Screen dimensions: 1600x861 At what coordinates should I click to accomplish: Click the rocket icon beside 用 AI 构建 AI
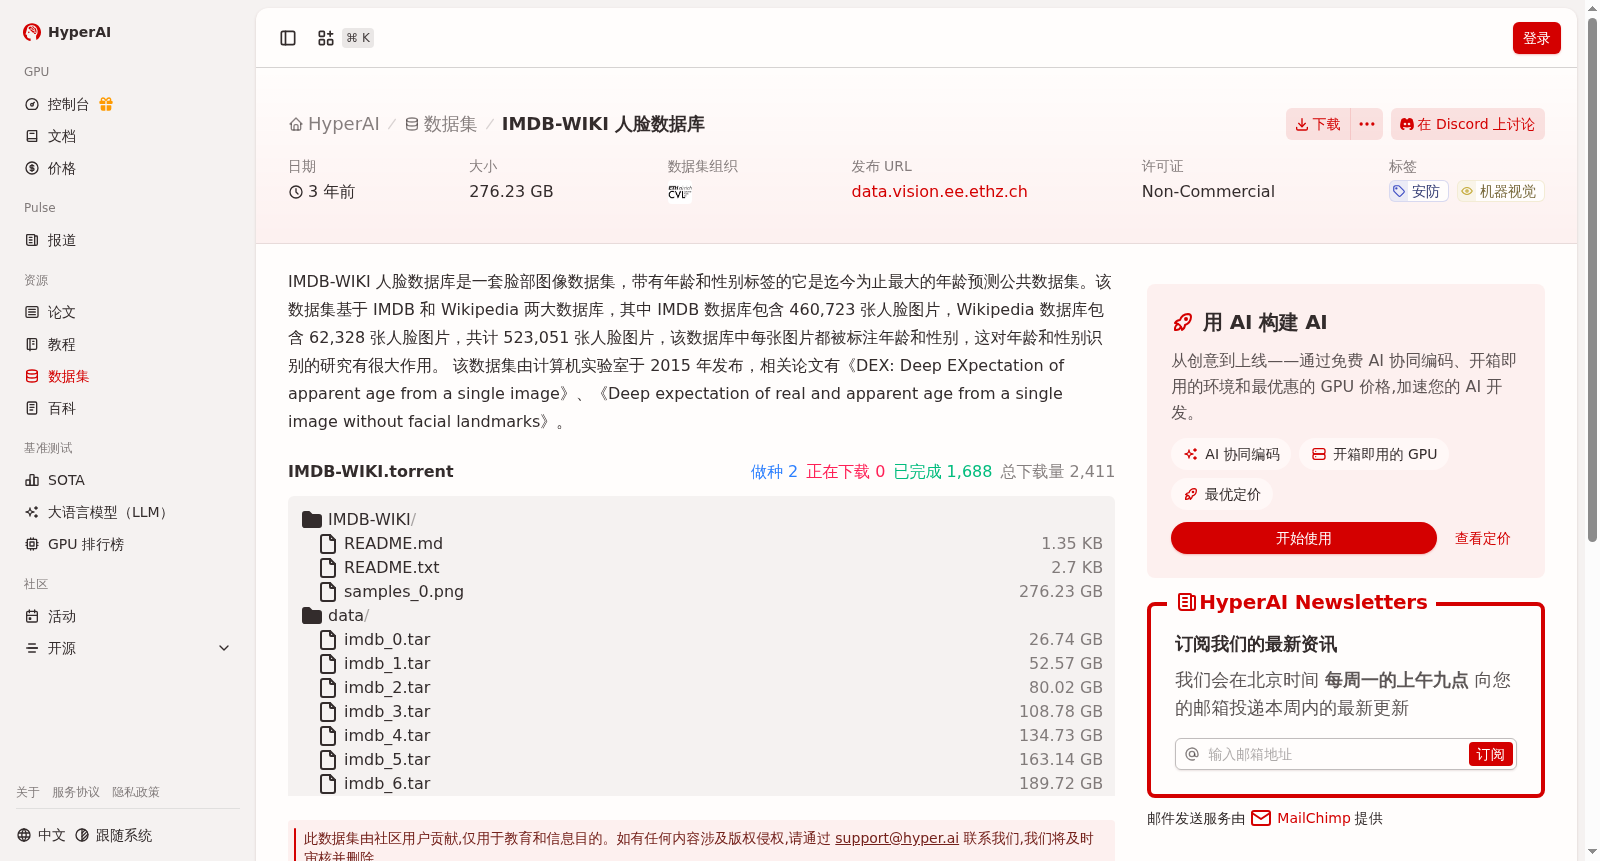[x=1182, y=322]
